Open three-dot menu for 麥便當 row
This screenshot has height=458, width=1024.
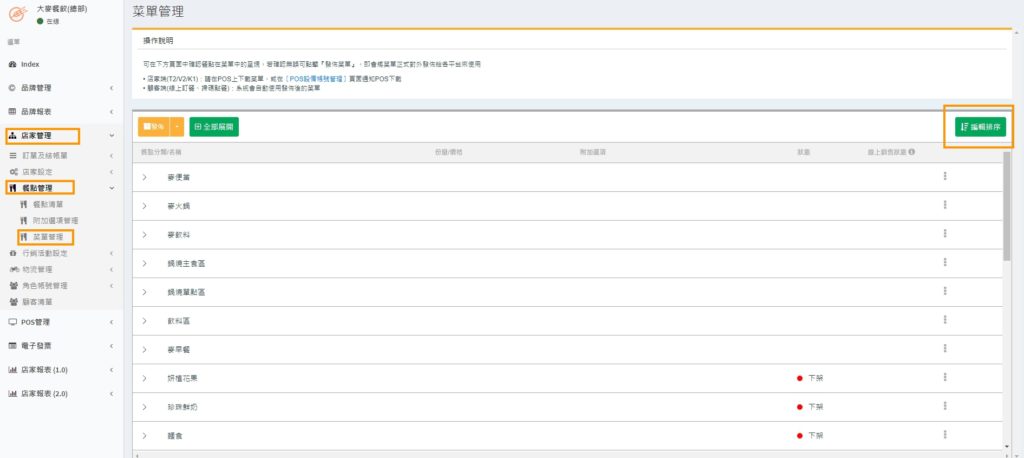point(944,177)
